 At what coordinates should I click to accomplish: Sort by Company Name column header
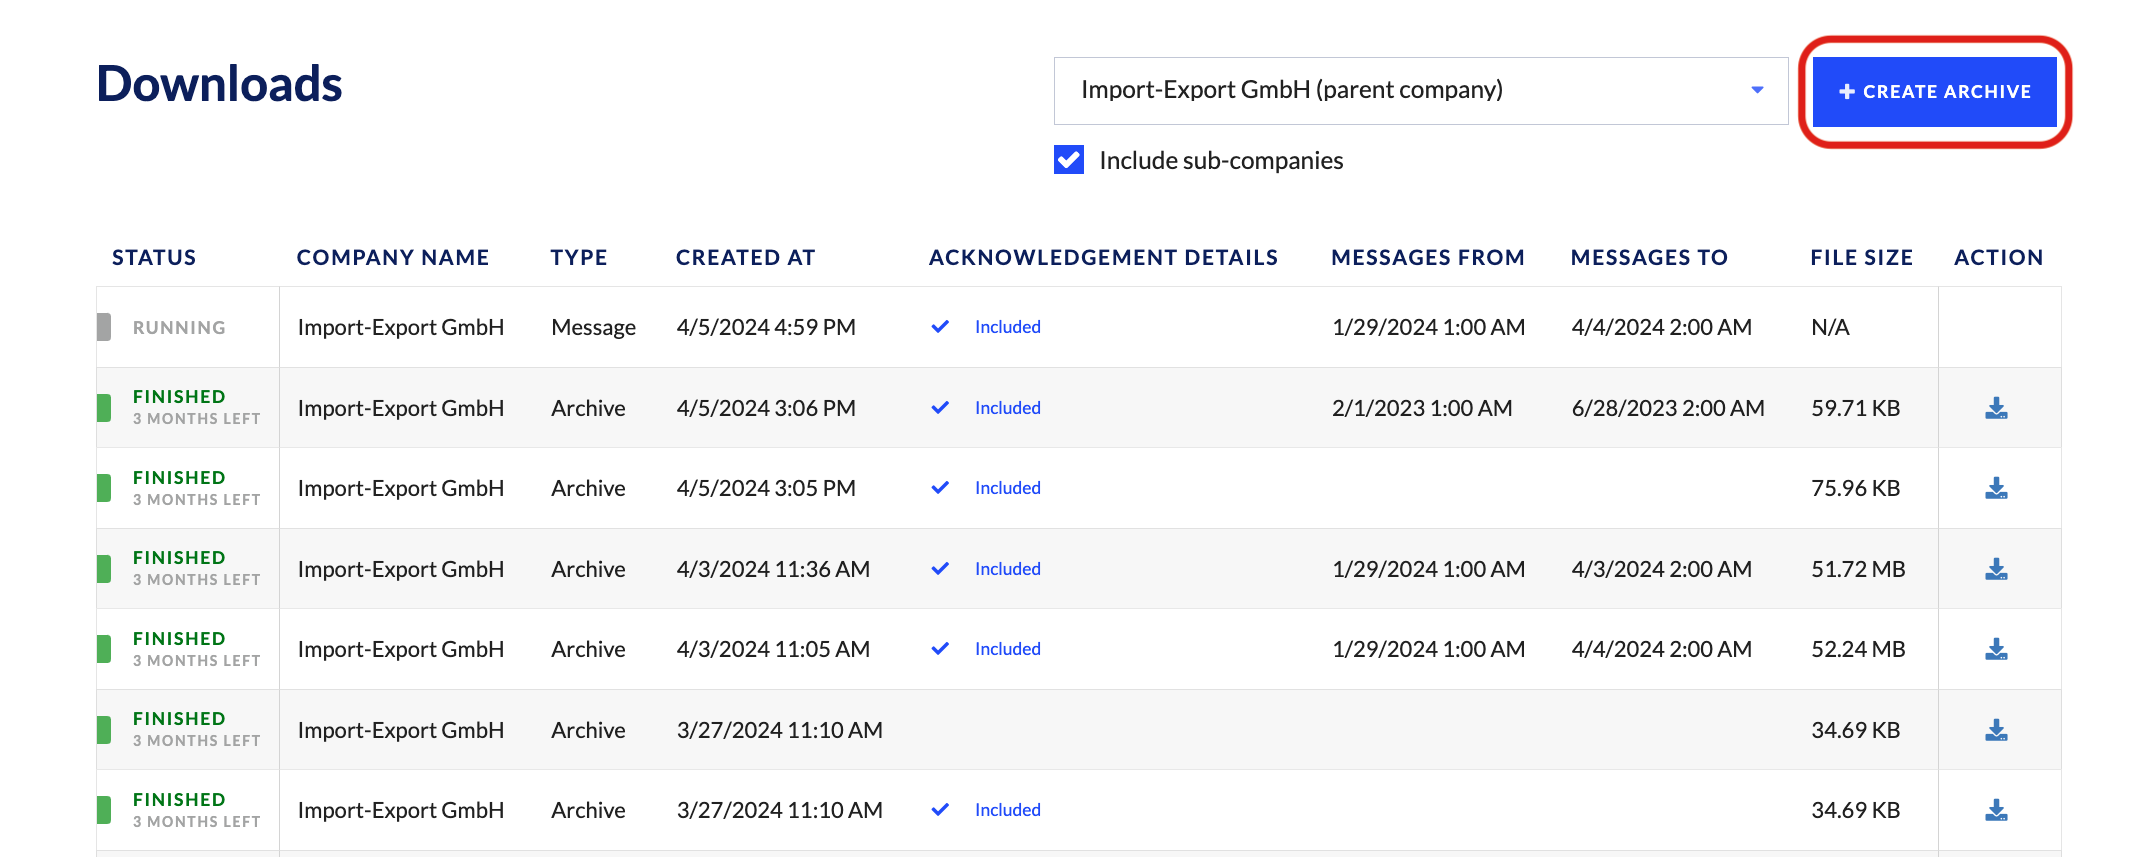pos(393,258)
